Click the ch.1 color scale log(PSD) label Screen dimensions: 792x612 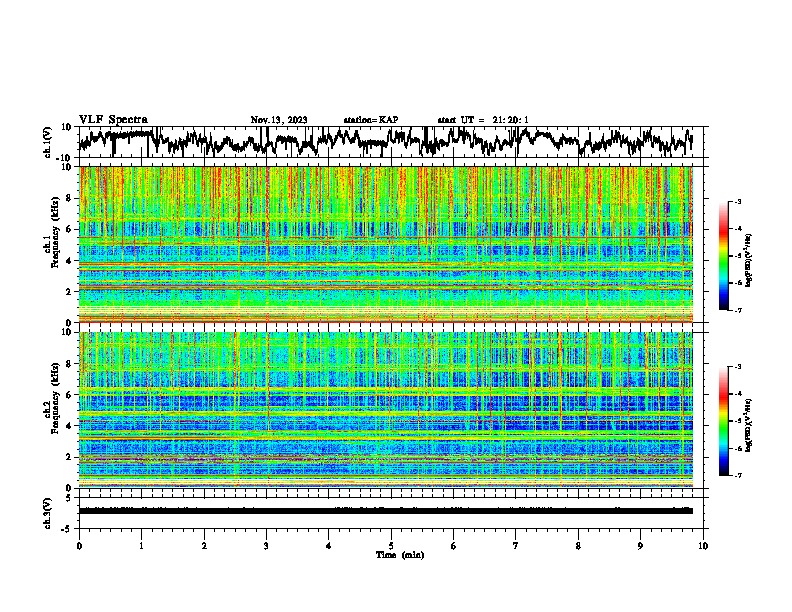pyautogui.click(x=749, y=261)
